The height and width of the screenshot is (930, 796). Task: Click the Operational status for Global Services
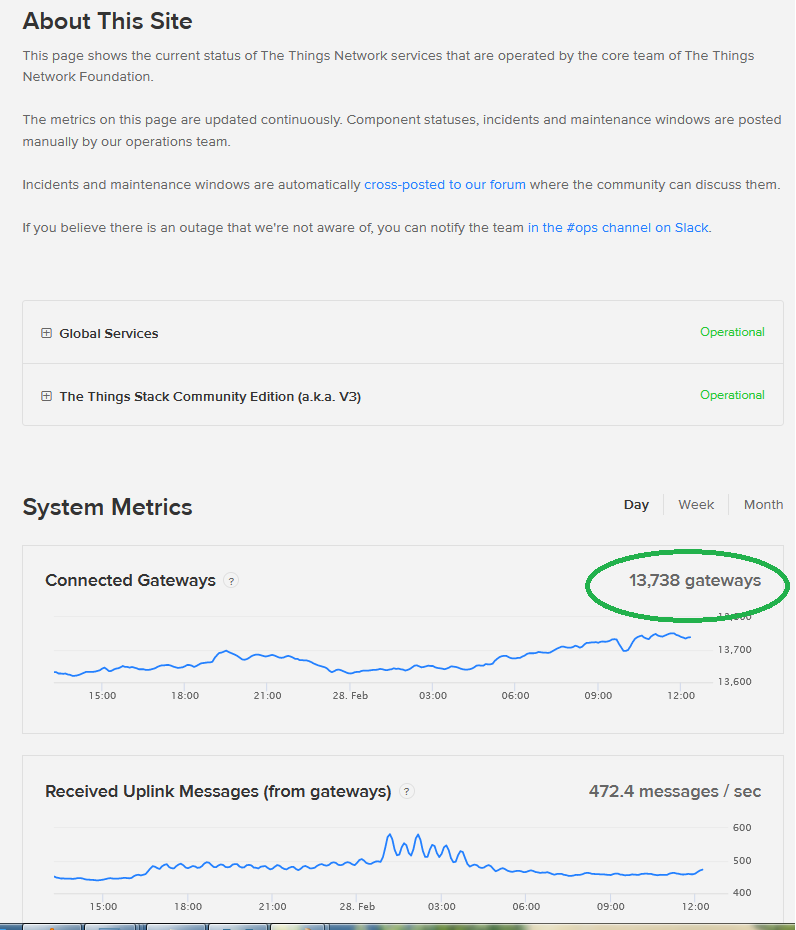pos(732,332)
